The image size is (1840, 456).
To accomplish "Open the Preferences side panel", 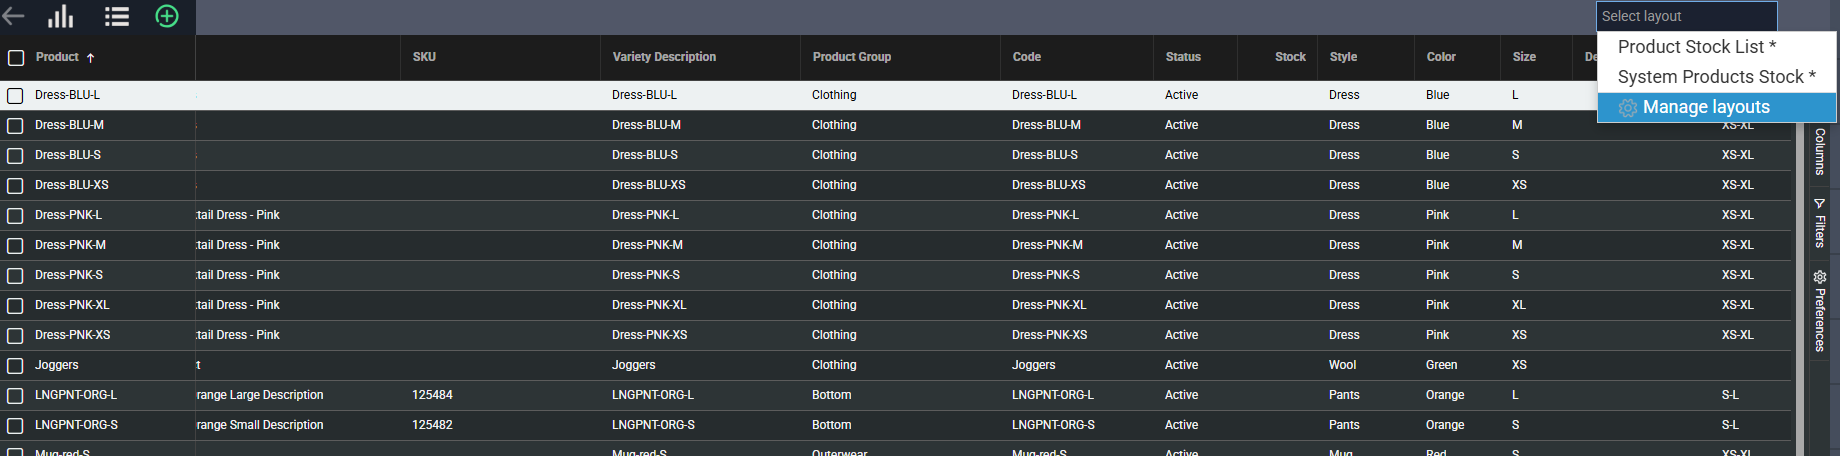I will click(1819, 311).
